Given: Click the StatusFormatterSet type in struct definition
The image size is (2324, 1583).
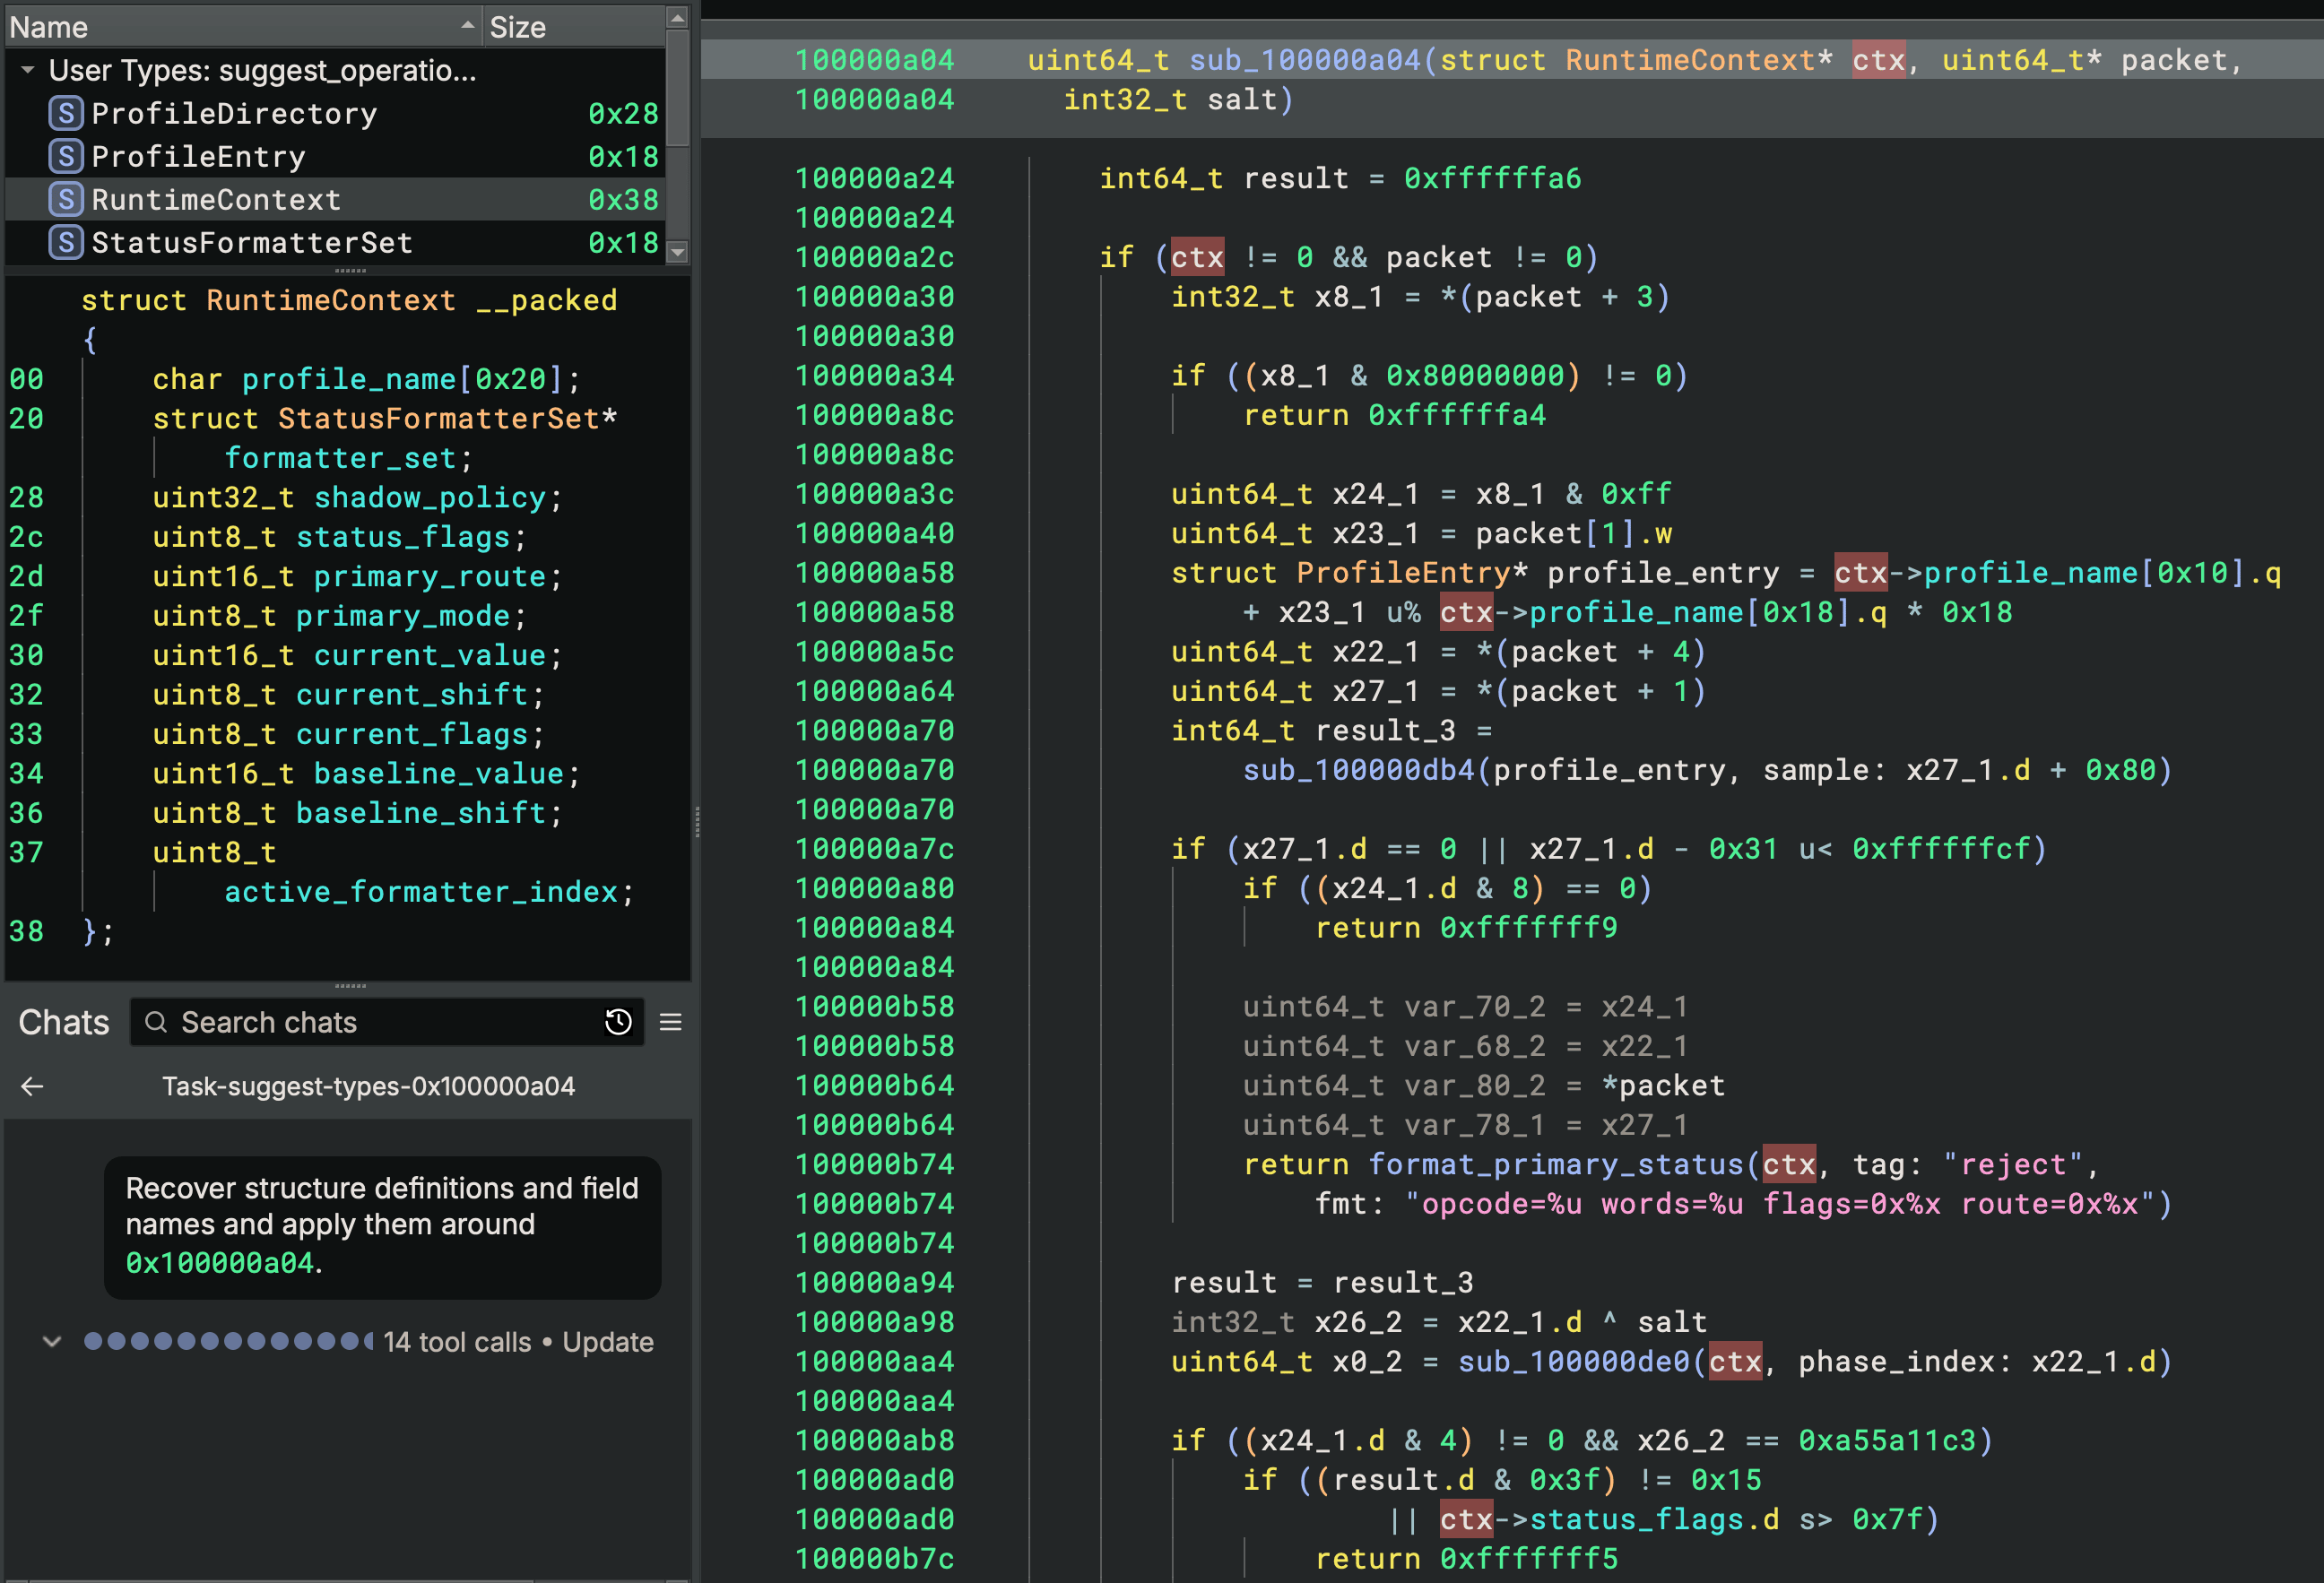Looking at the screenshot, I should click(439, 418).
